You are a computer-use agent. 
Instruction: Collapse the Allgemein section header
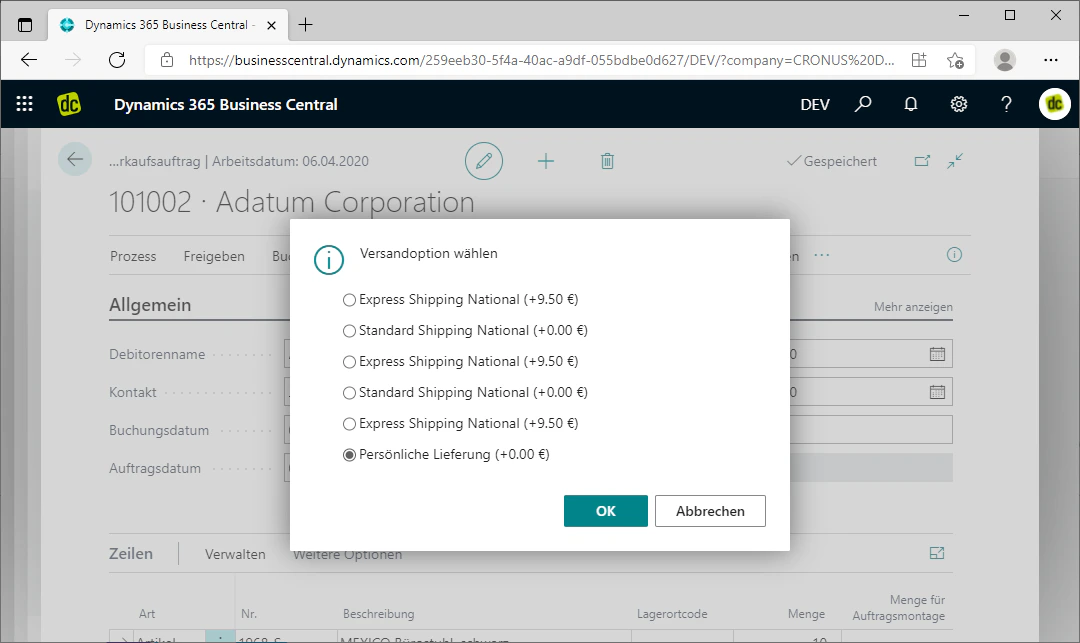pyautogui.click(x=150, y=305)
